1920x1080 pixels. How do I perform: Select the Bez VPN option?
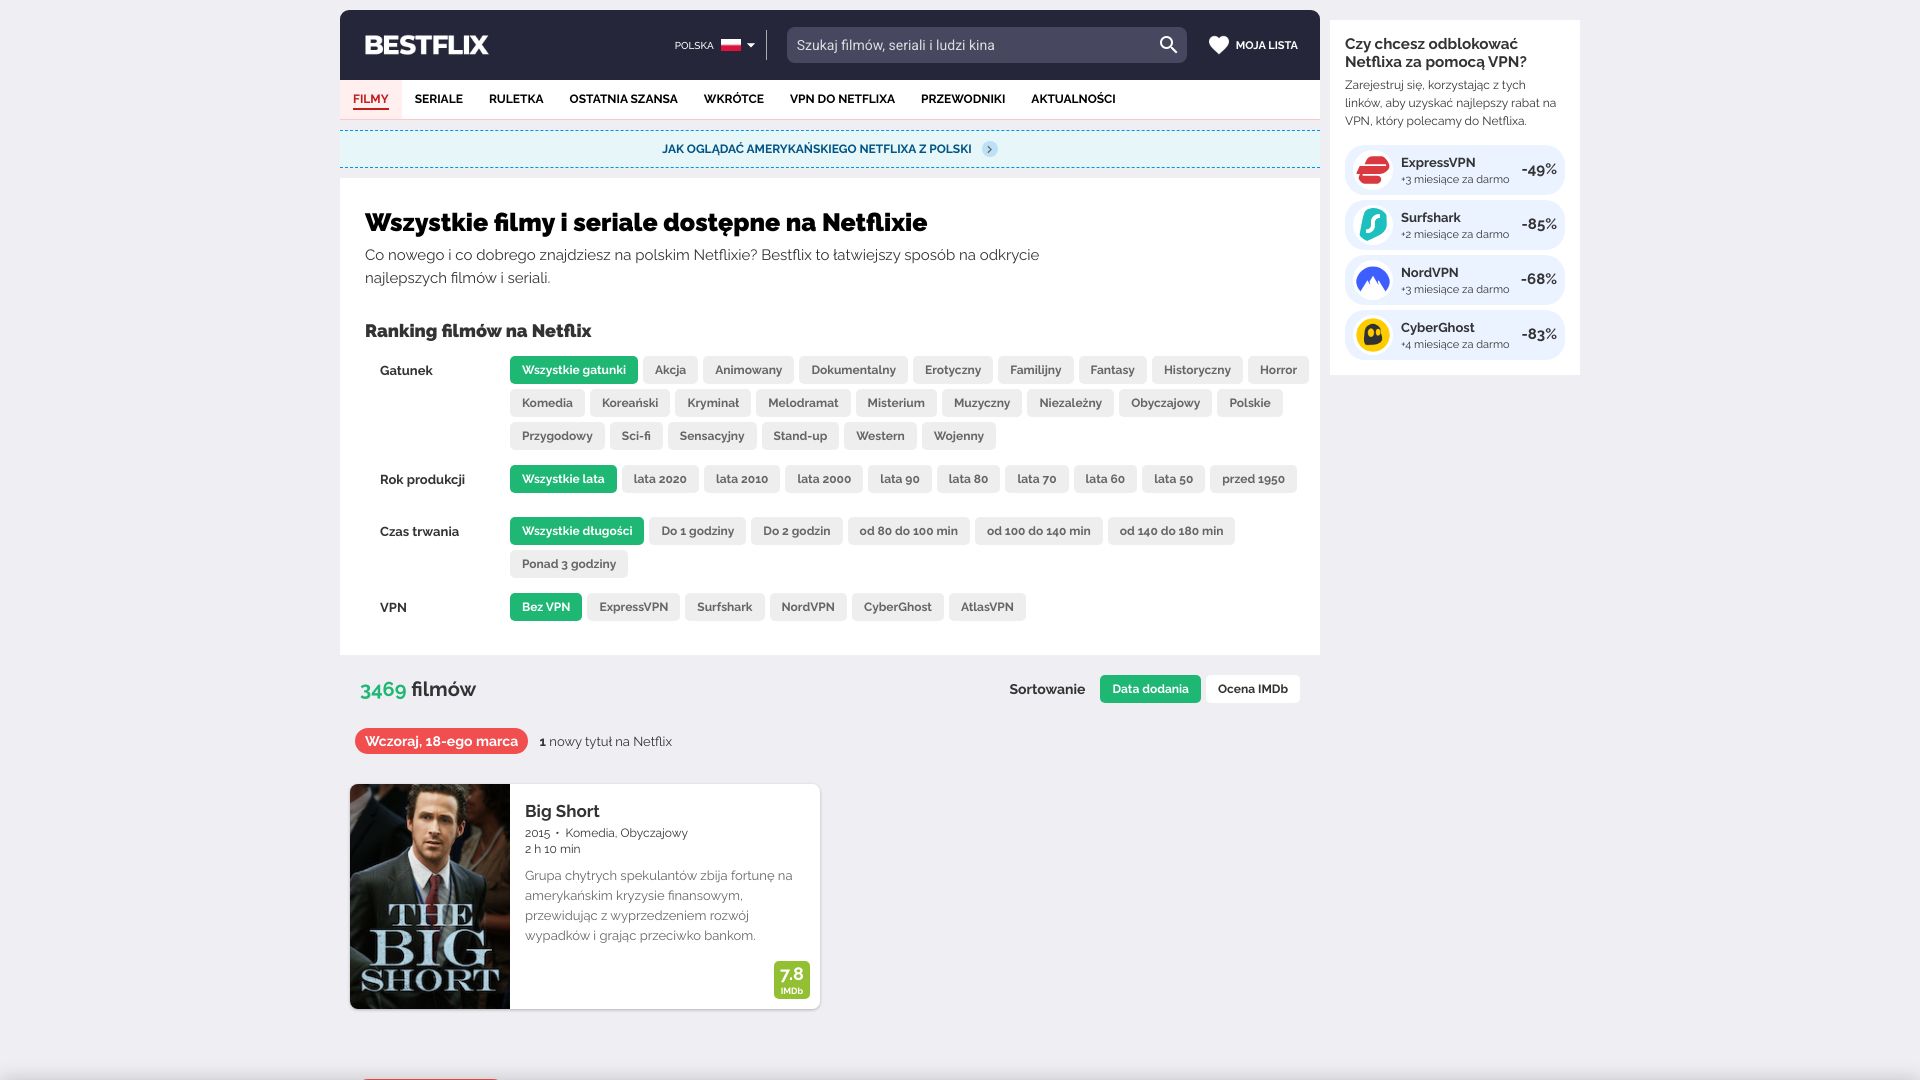tap(546, 607)
